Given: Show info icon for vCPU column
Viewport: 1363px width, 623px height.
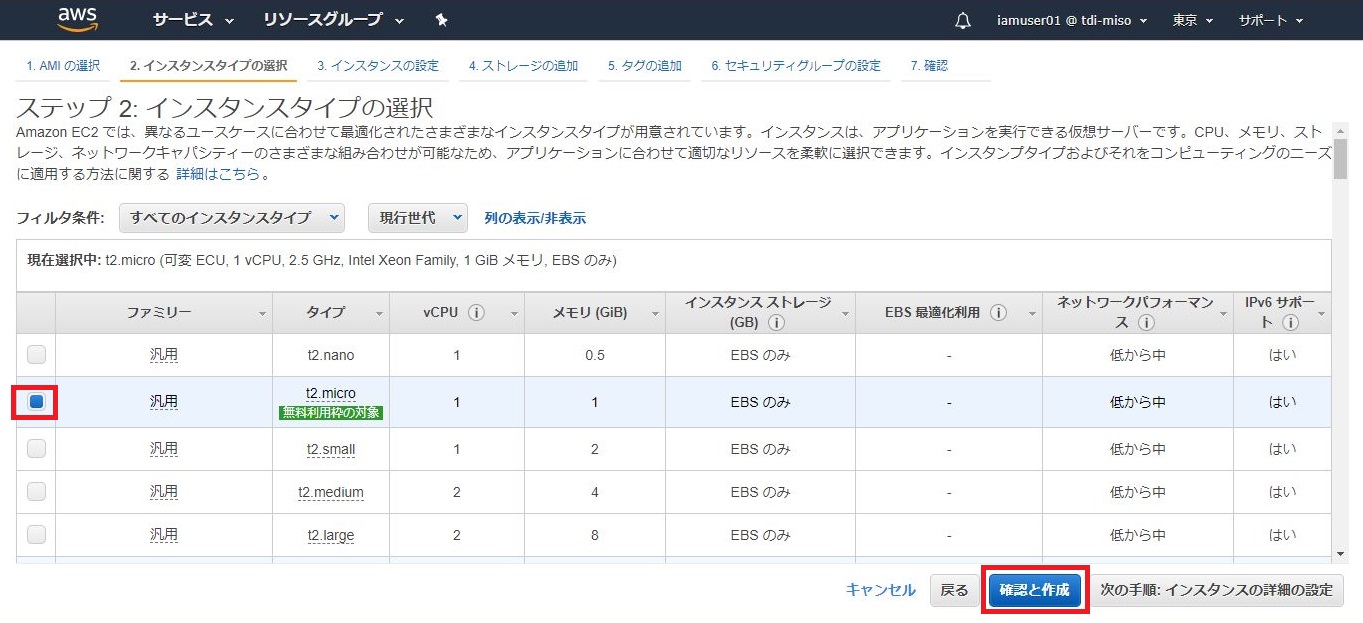Looking at the screenshot, I should pos(476,312).
